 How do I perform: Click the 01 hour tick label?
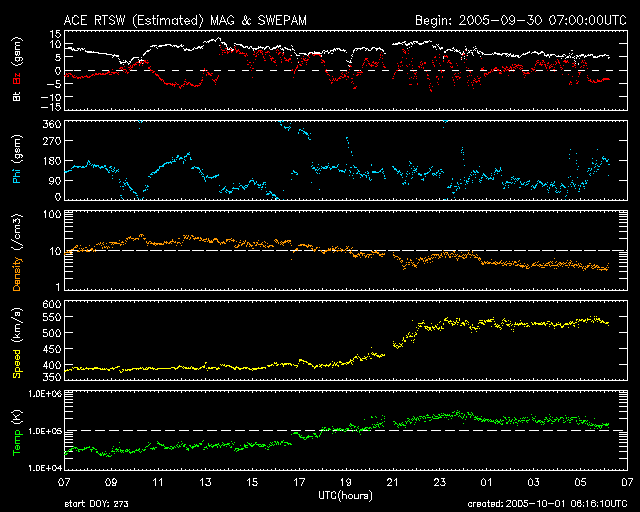tap(487, 483)
